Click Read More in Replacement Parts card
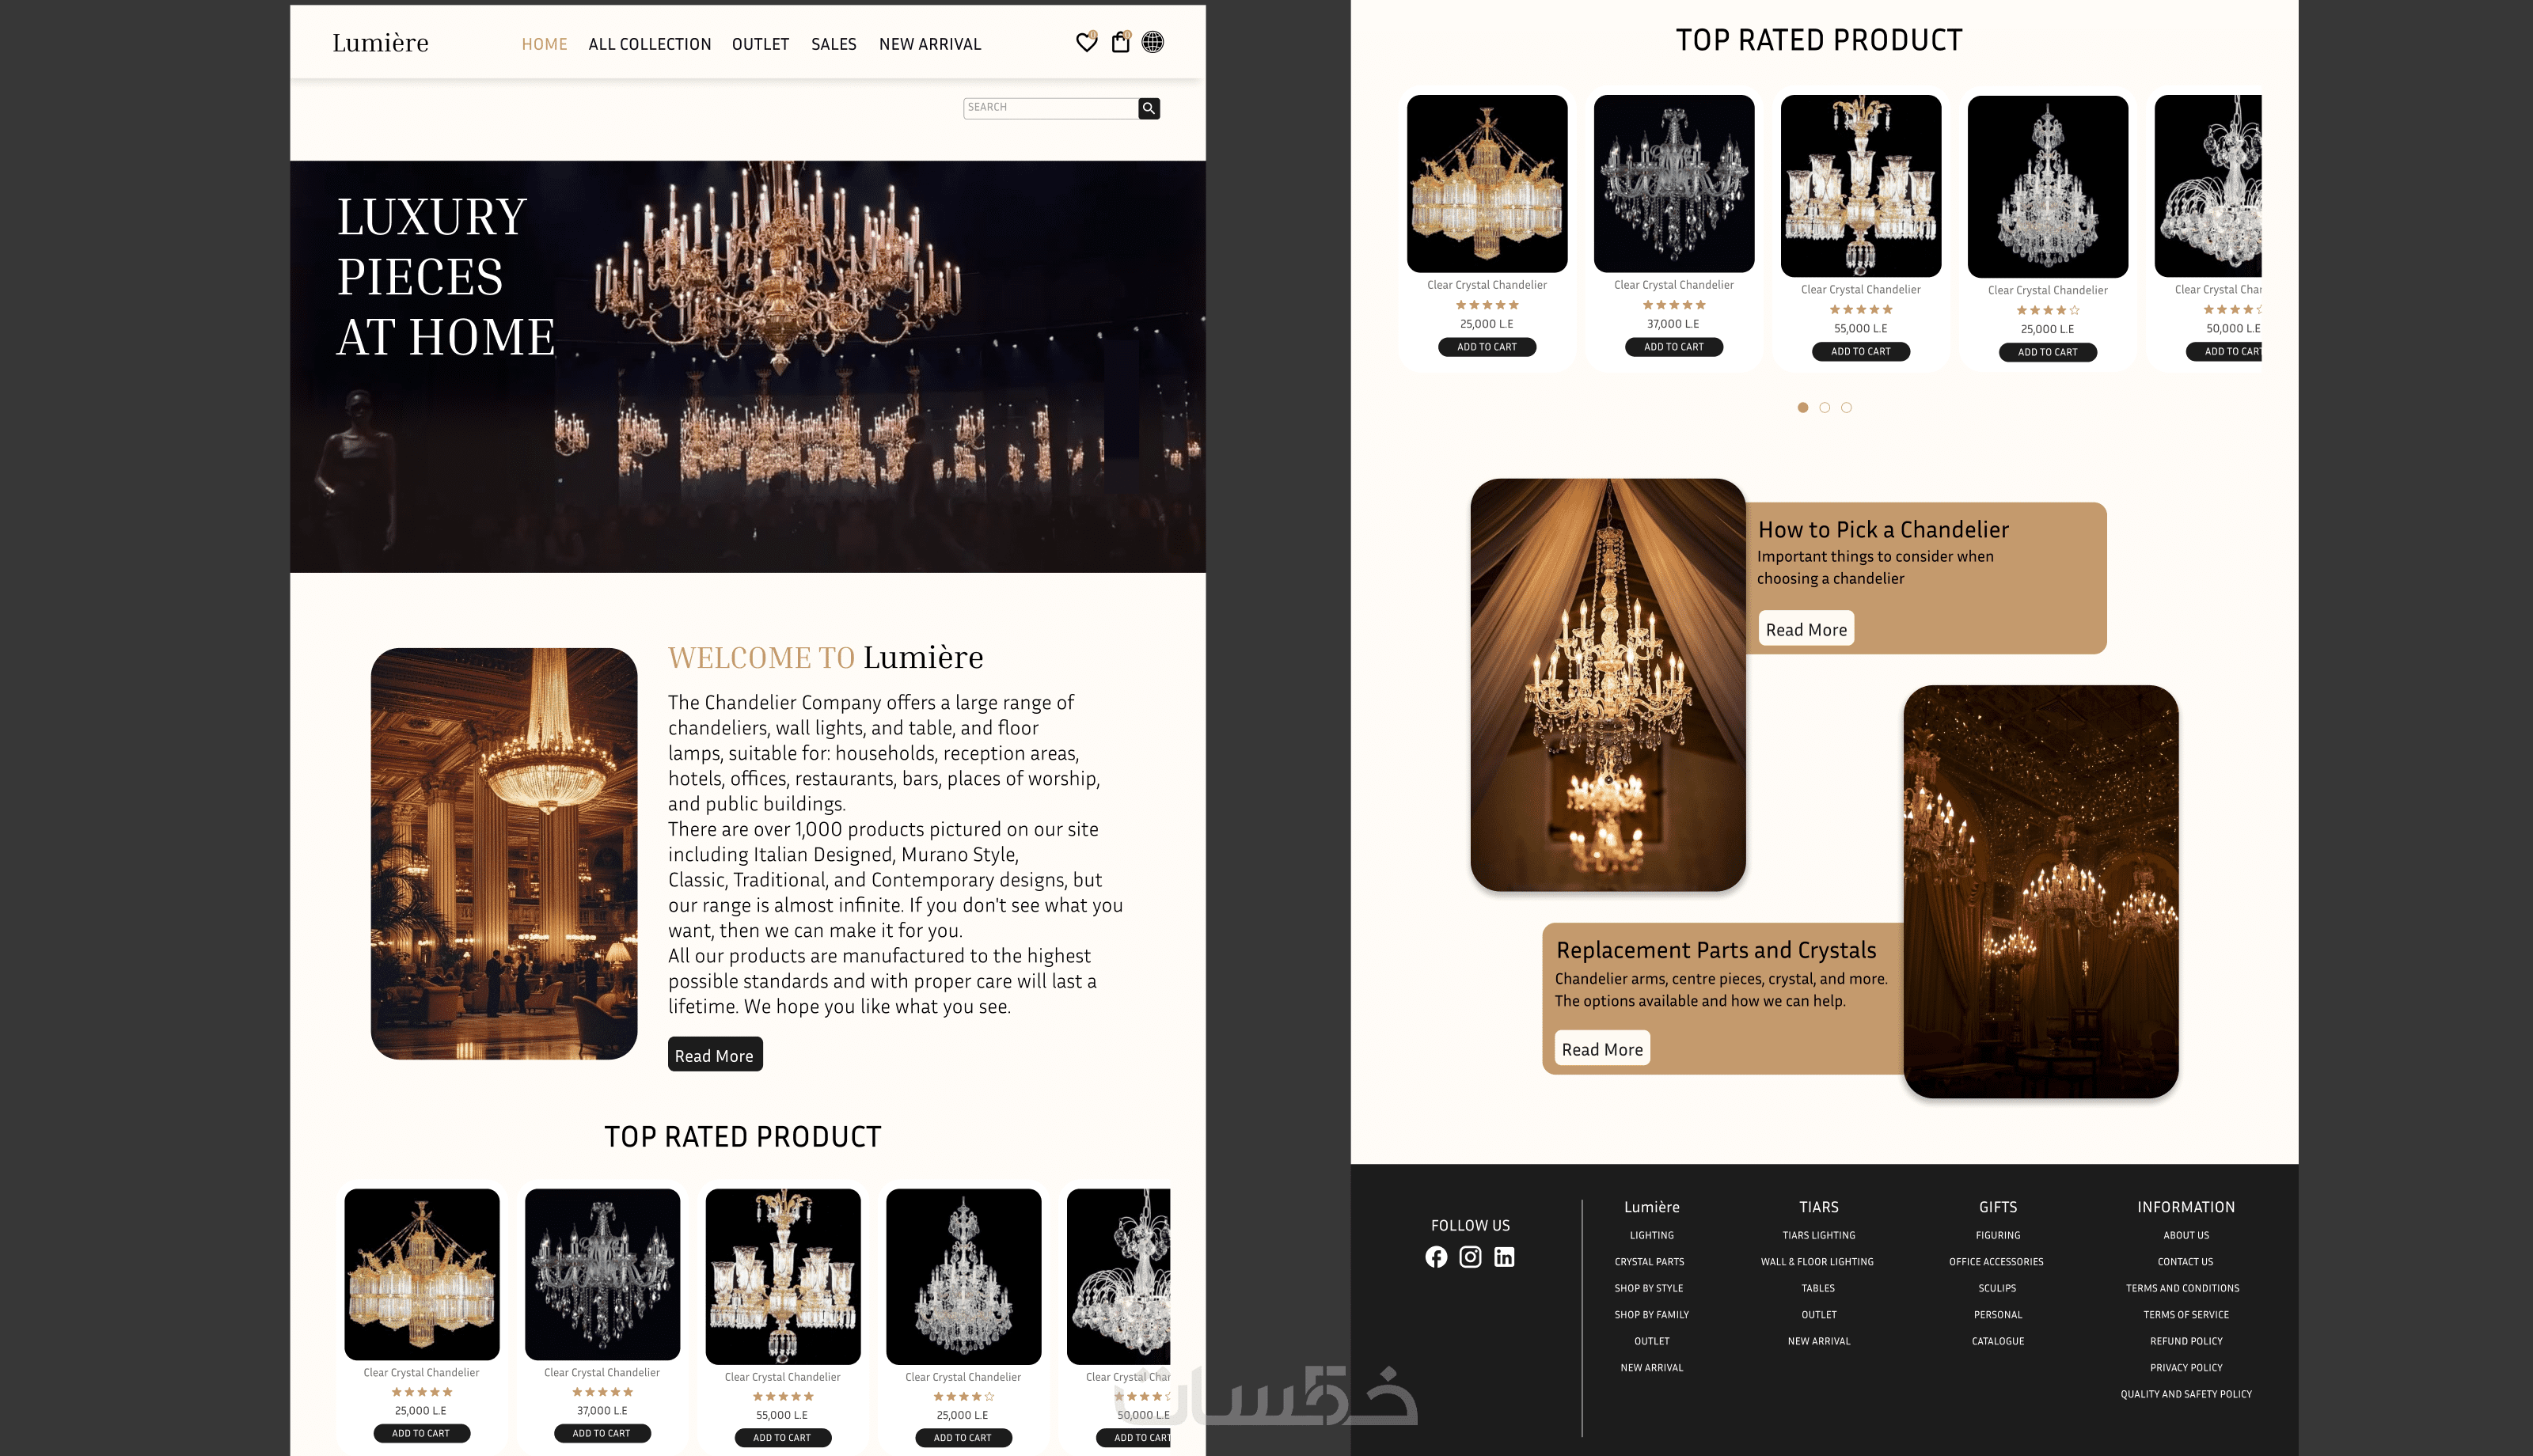 click(x=1602, y=1049)
